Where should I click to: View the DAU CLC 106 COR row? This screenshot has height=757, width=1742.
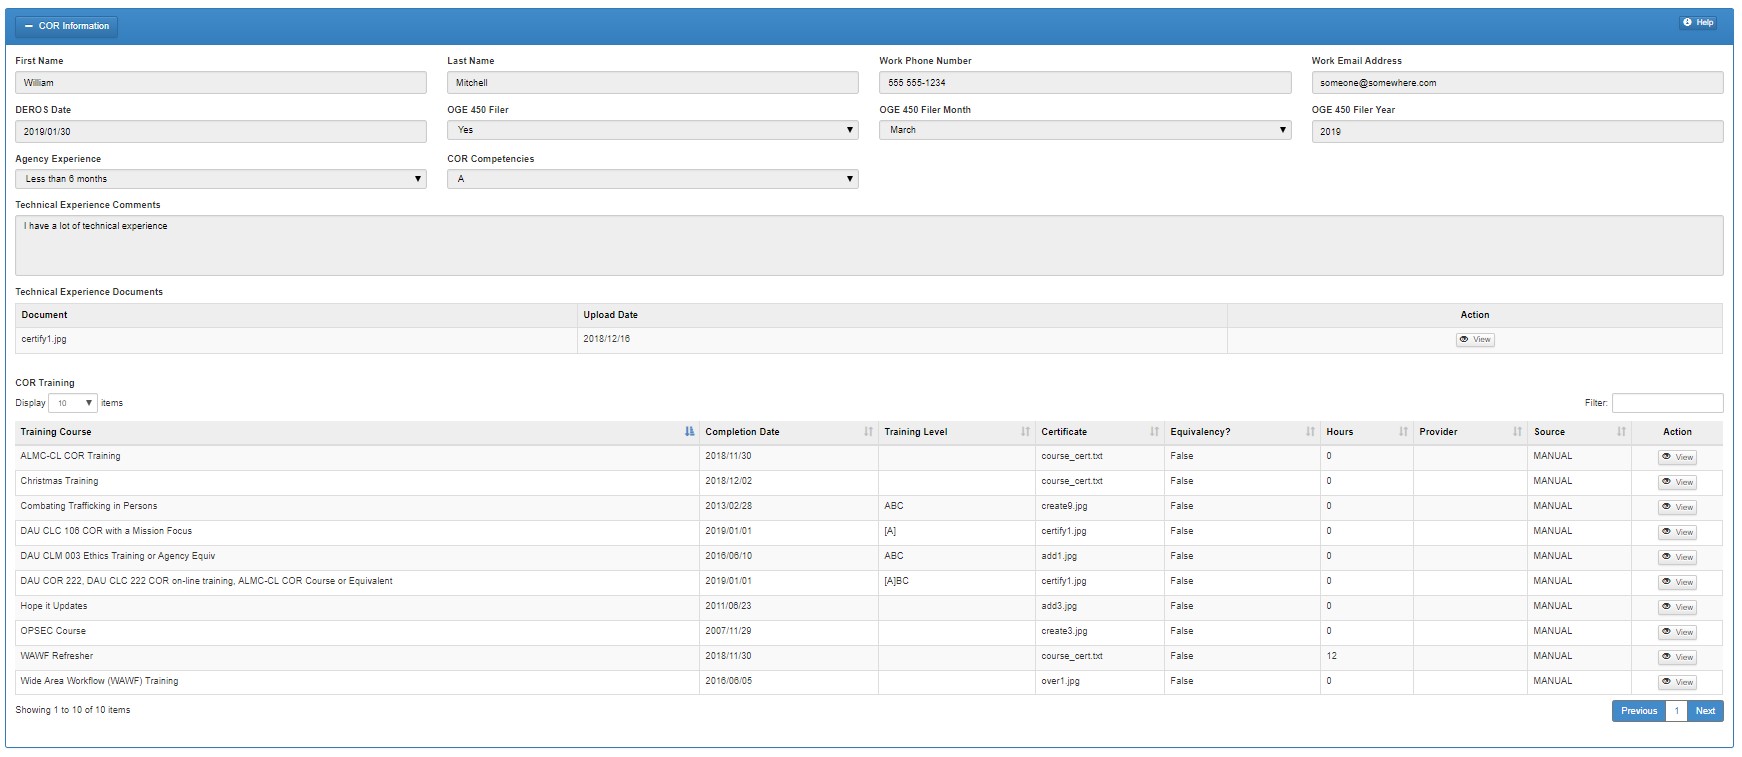click(1677, 532)
